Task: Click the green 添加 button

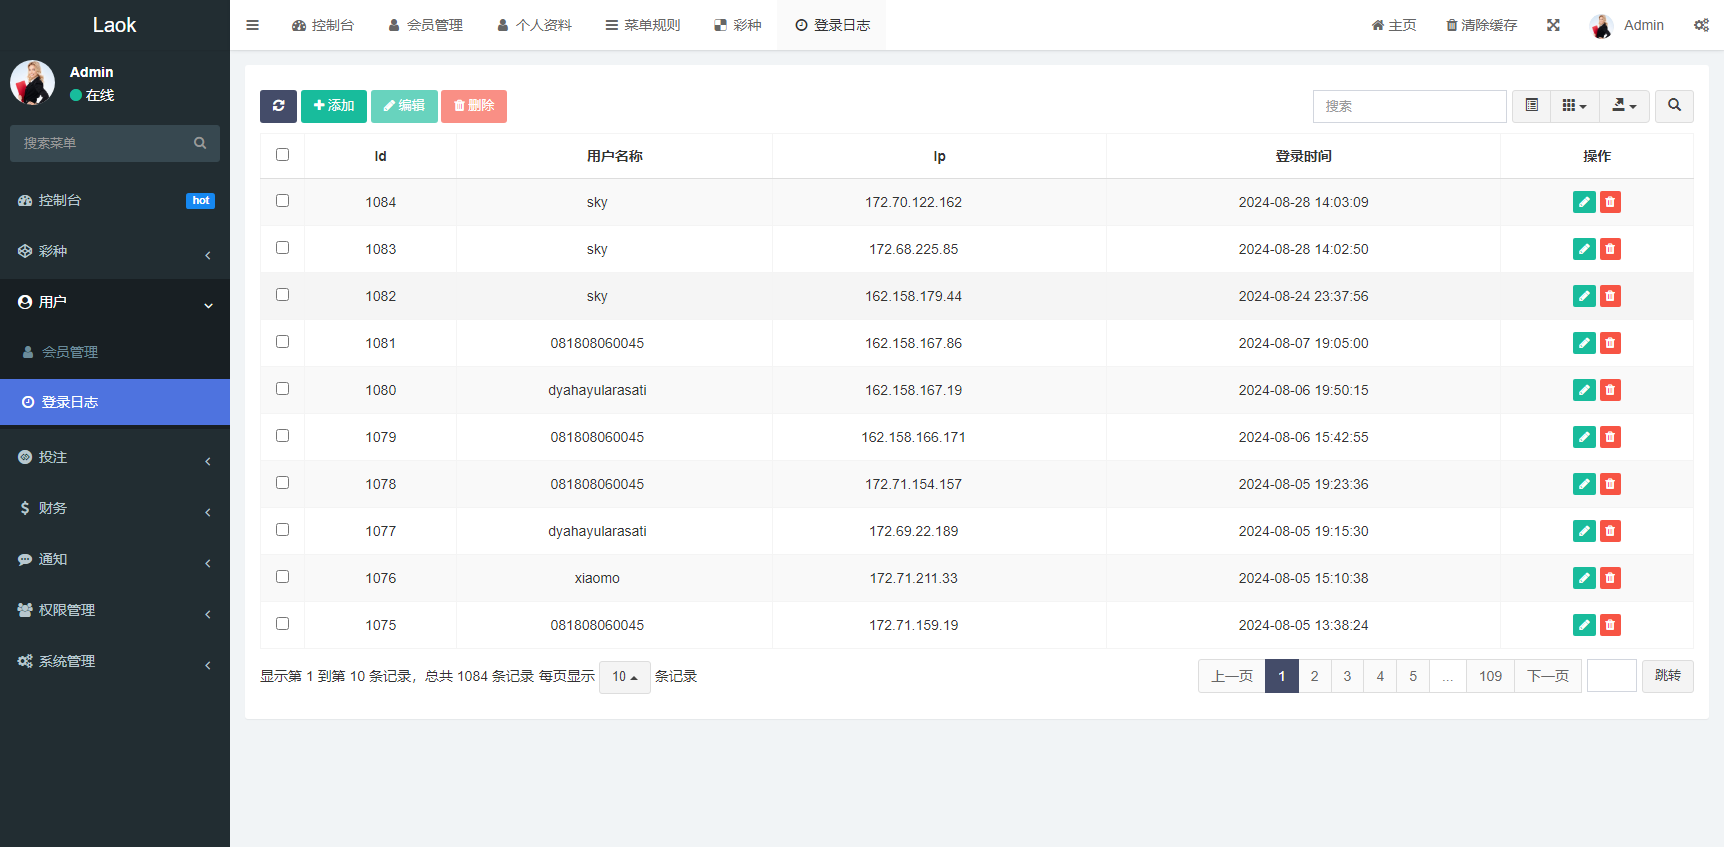Action: click(334, 106)
